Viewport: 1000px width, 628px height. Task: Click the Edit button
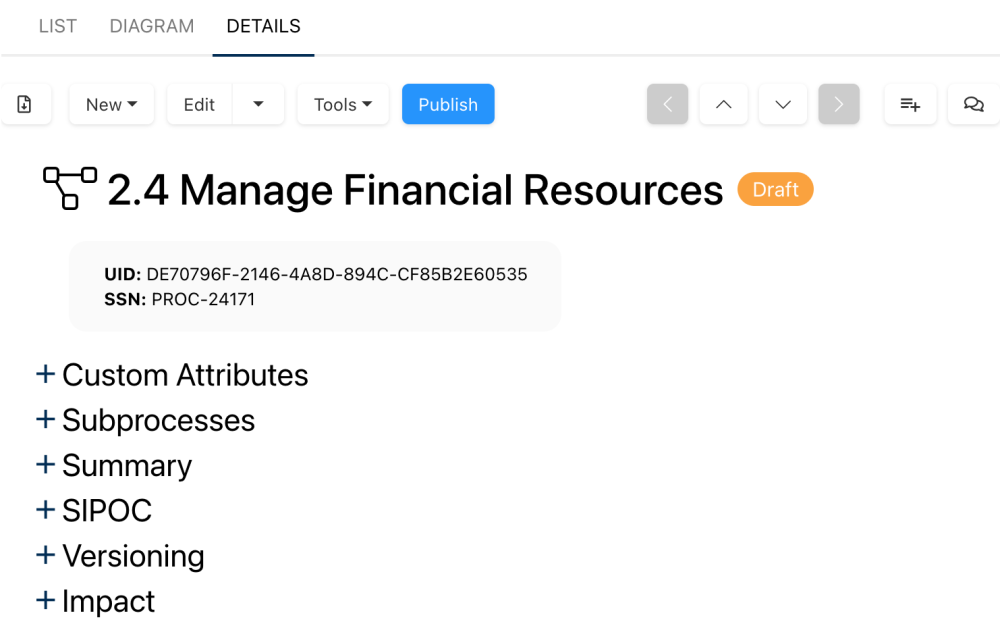point(199,104)
